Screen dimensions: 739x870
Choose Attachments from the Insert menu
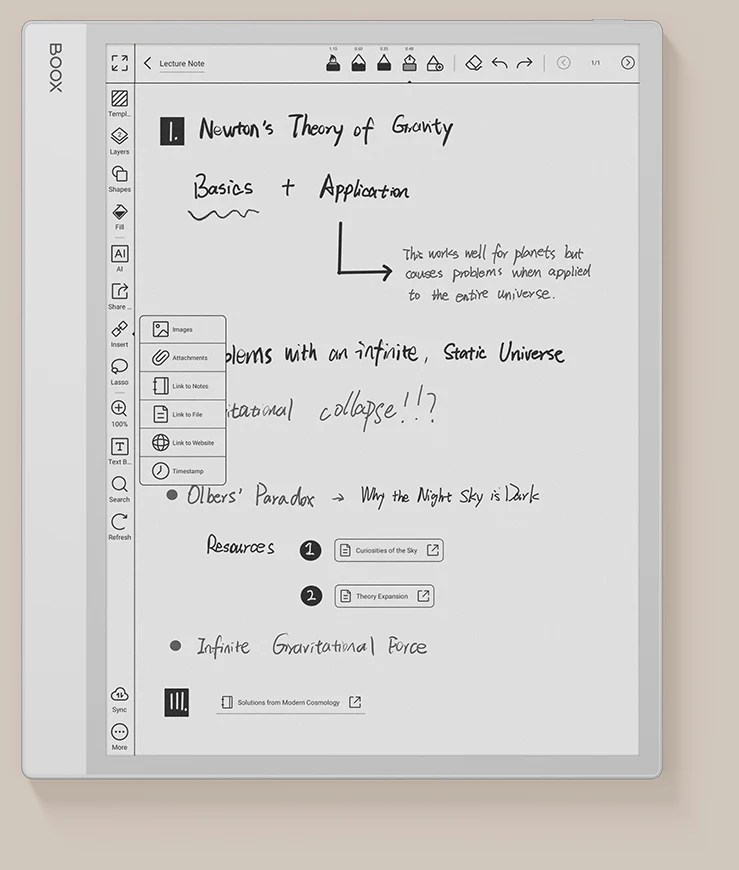[182, 357]
